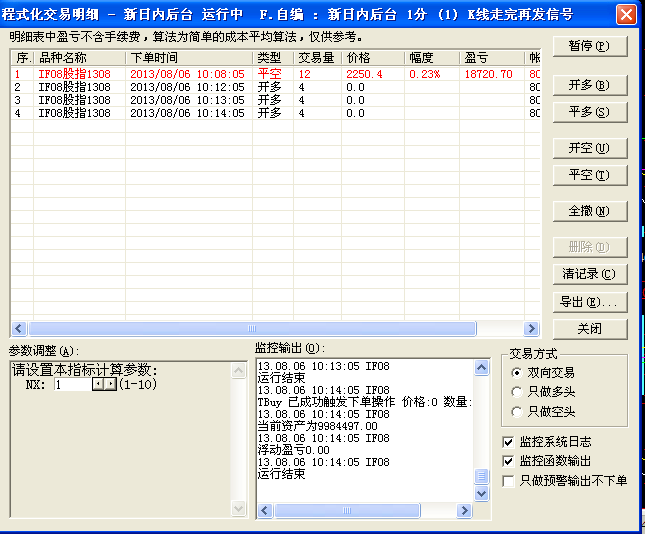Screen dimensions: 645x534
Task: Click the 幅度 column header
Action: click(x=432, y=58)
